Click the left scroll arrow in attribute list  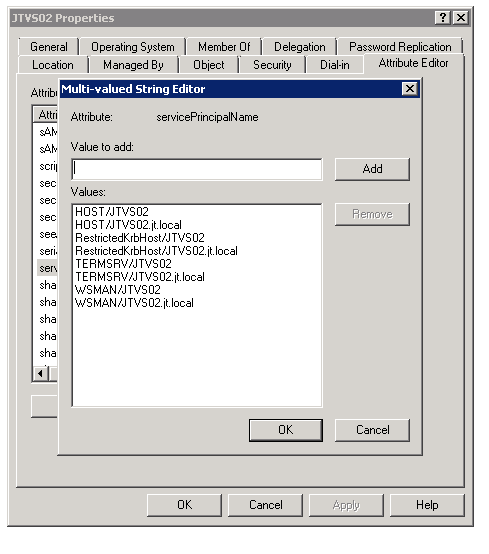pyautogui.click(x=41, y=373)
